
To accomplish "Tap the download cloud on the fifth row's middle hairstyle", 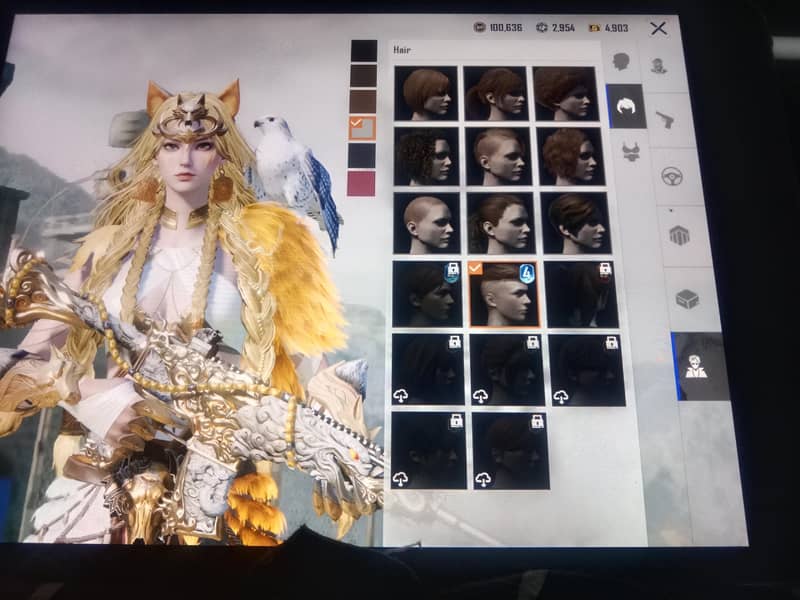I will pos(480,396).
